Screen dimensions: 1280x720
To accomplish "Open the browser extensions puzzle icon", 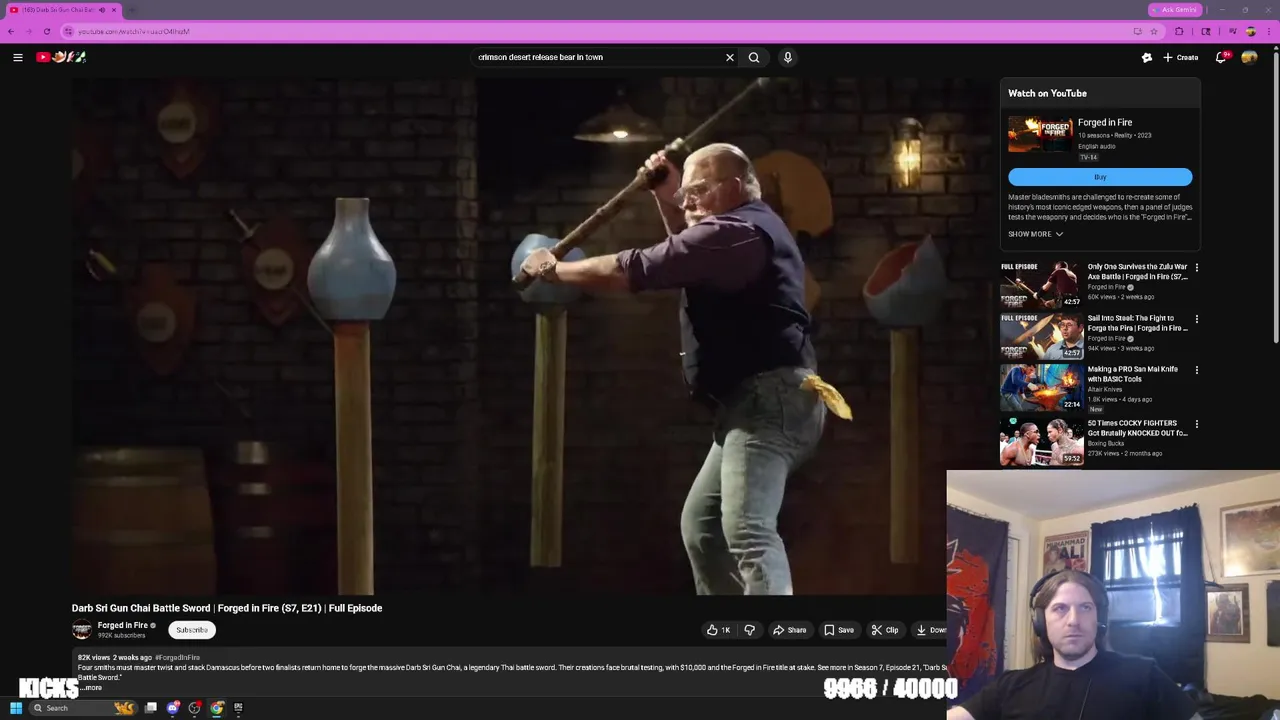I will pos(1179,31).
